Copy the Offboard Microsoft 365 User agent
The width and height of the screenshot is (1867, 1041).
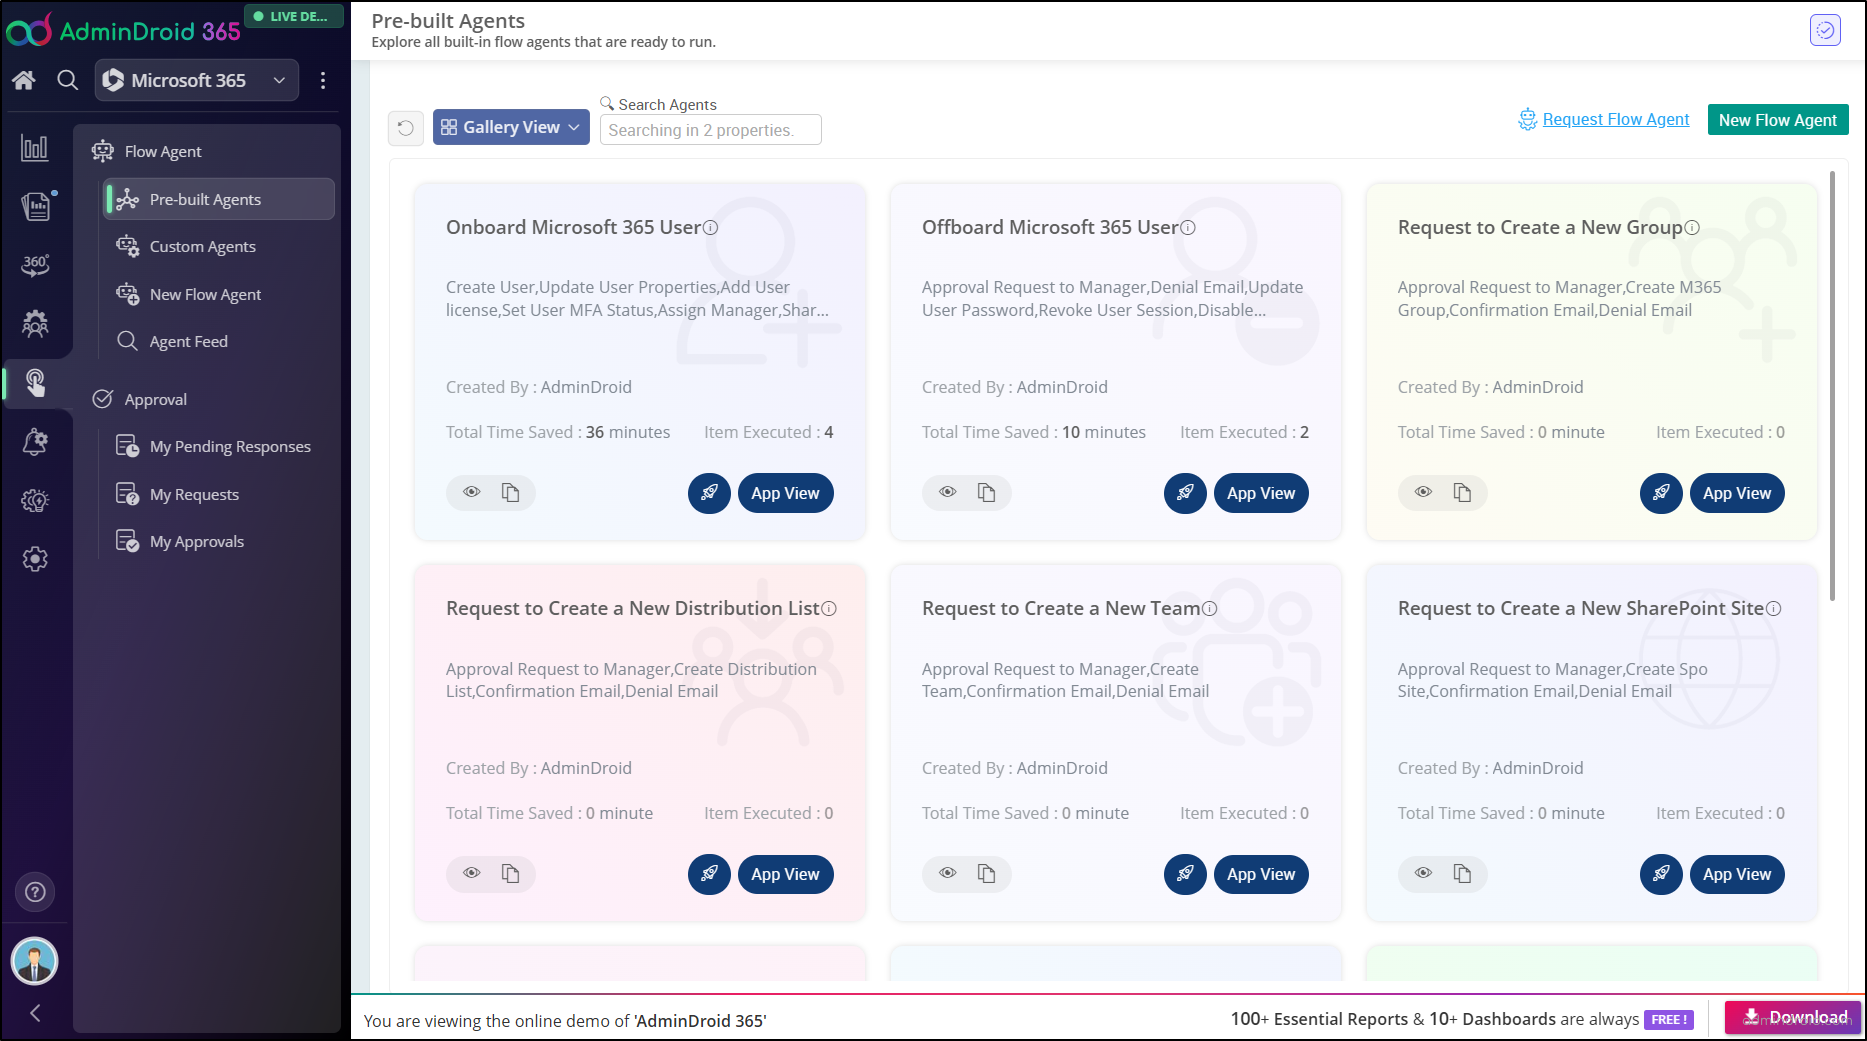tap(987, 492)
